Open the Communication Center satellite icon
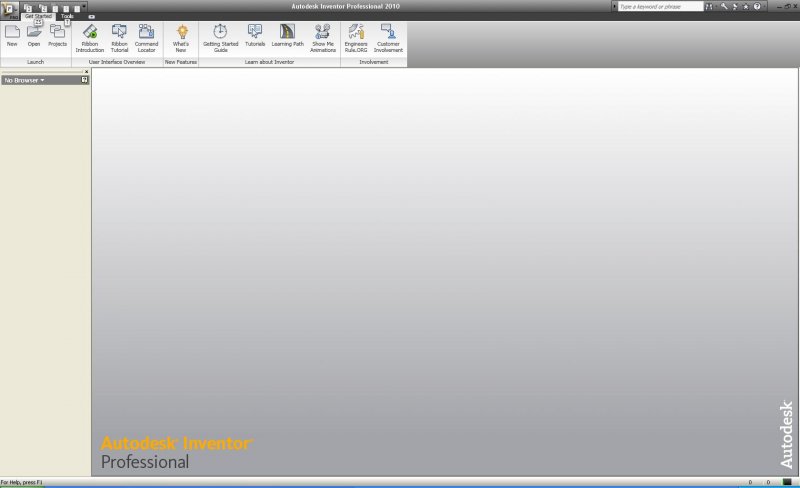 point(735,7)
